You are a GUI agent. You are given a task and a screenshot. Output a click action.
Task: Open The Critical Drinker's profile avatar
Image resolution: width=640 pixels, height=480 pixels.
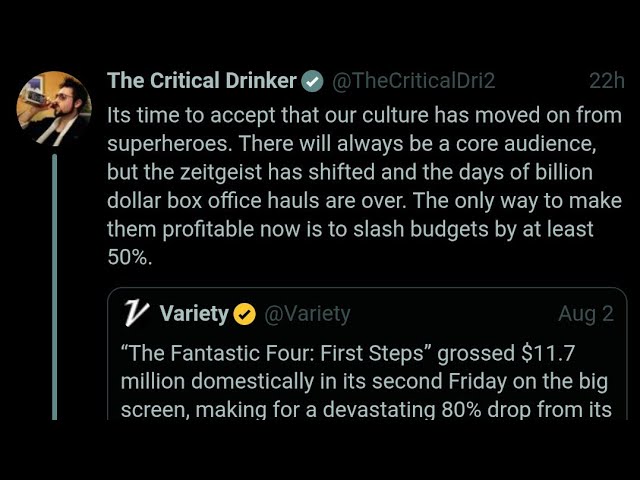[x=54, y=109]
